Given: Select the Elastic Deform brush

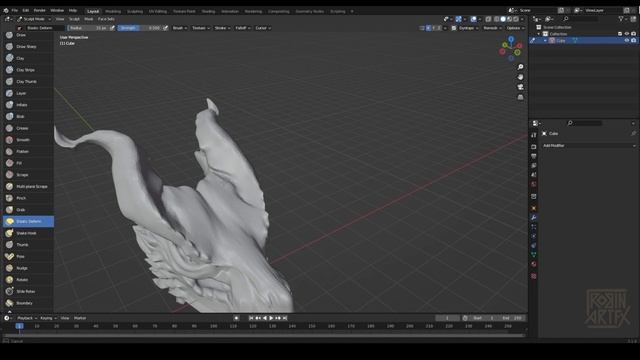Looking at the screenshot, I should tap(28, 221).
